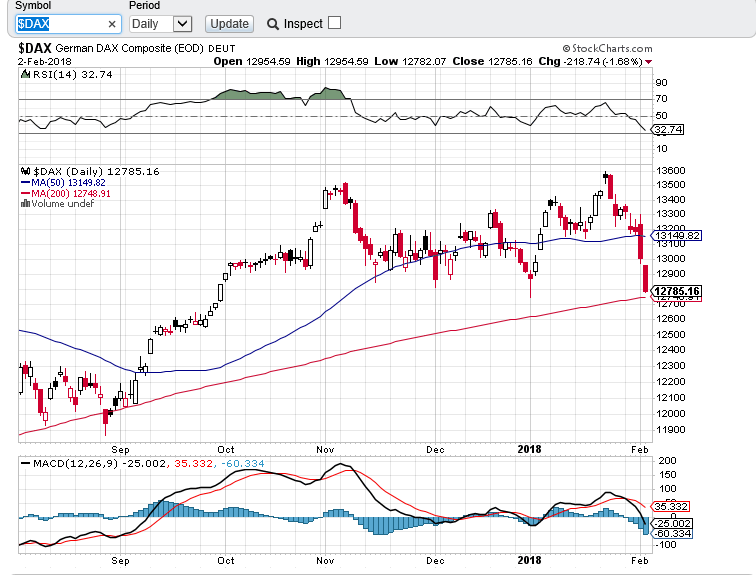756x575 pixels.
Task: Click the 12785.16 last price tag
Action: pyautogui.click(x=676, y=291)
